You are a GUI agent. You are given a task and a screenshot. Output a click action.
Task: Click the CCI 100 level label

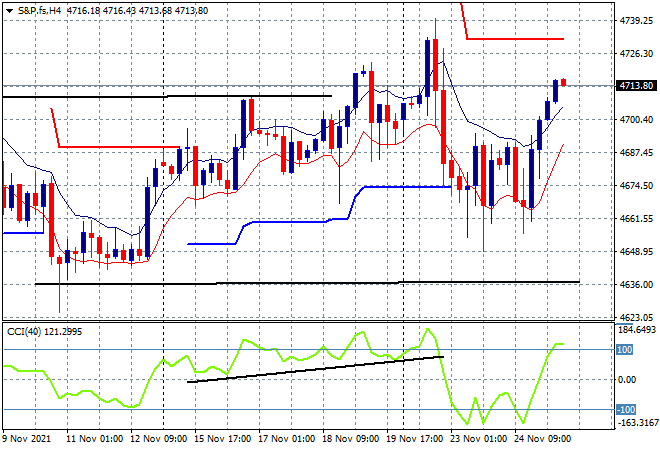625,350
